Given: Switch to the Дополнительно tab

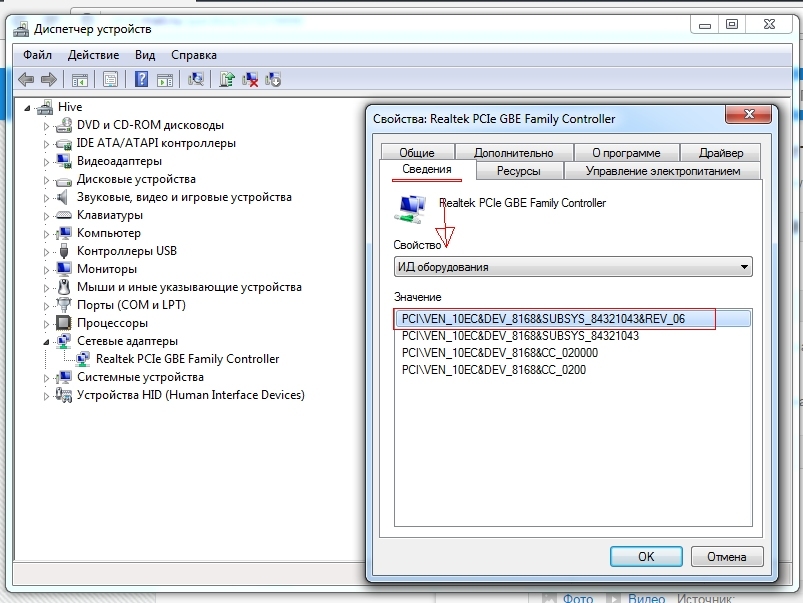Looking at the screenshot, I should pyautogui.click(x=514, y=153).
